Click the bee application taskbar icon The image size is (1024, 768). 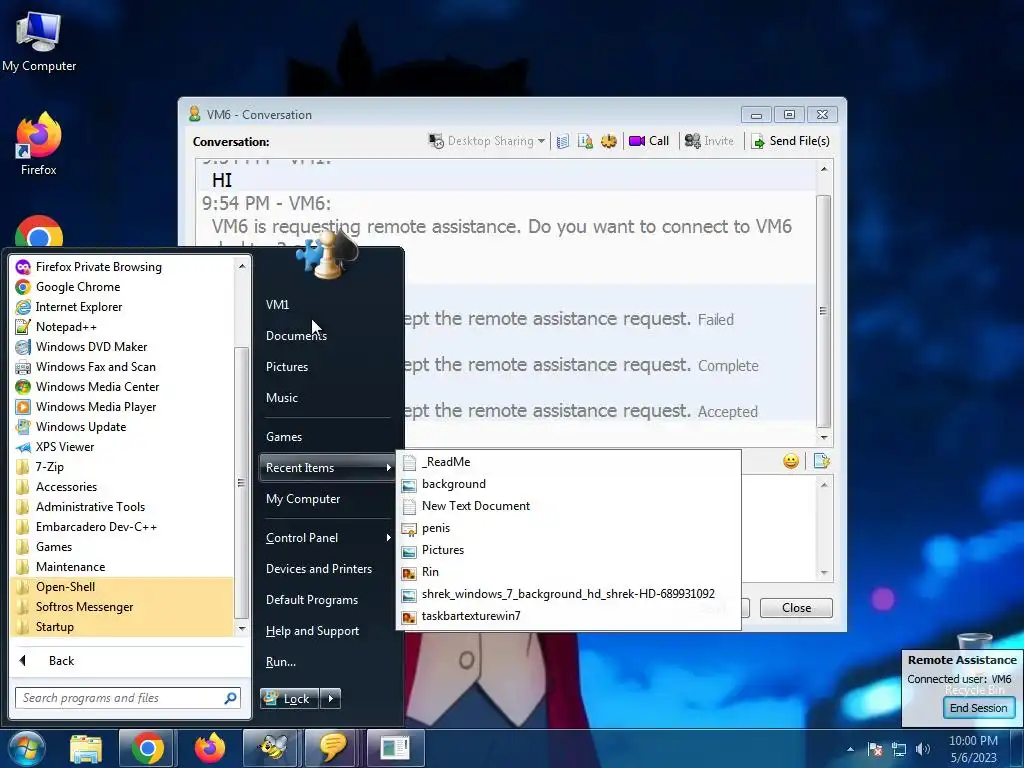point(272,748)
